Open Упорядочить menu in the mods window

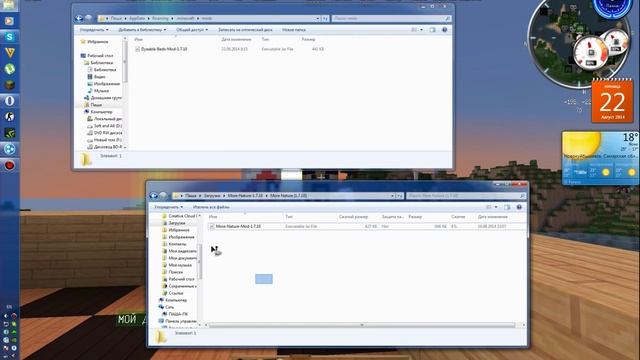(x=94, y=30)
